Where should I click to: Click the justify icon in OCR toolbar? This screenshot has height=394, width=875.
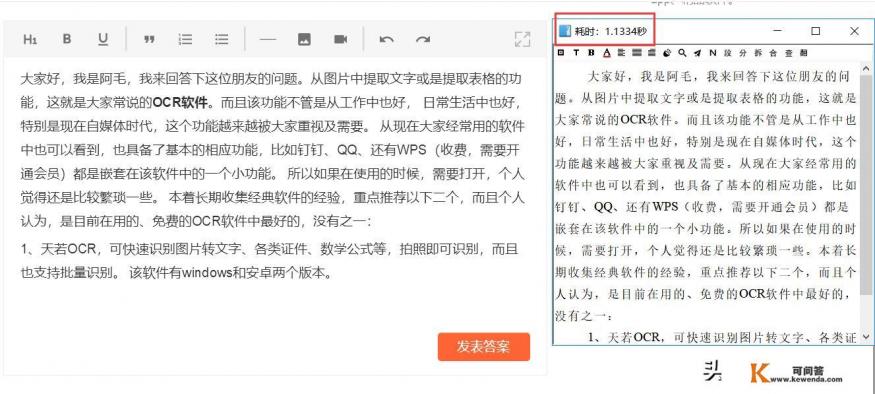(637, 52)
